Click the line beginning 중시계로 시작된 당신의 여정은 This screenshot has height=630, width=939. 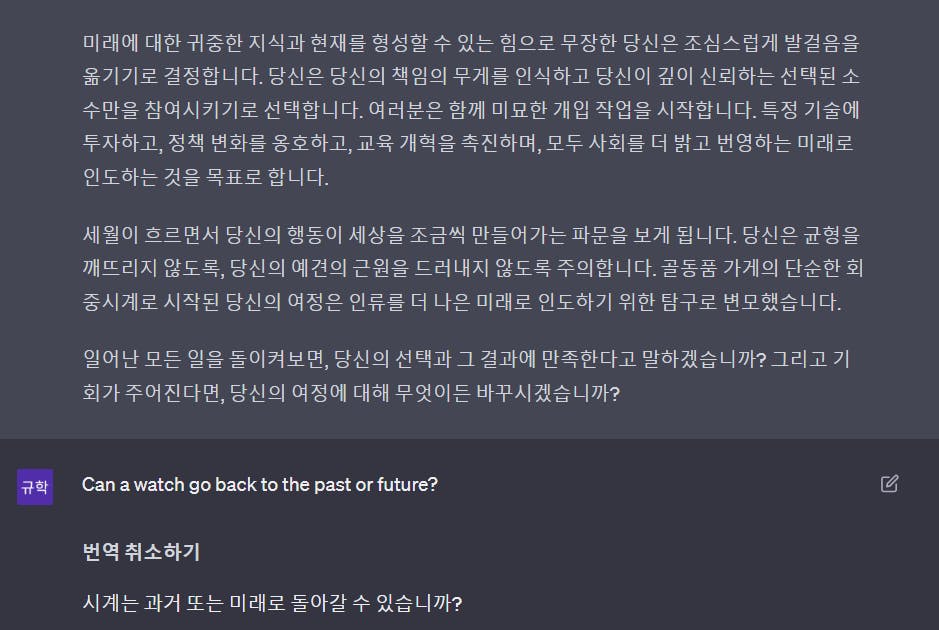[x=462, y=301]
